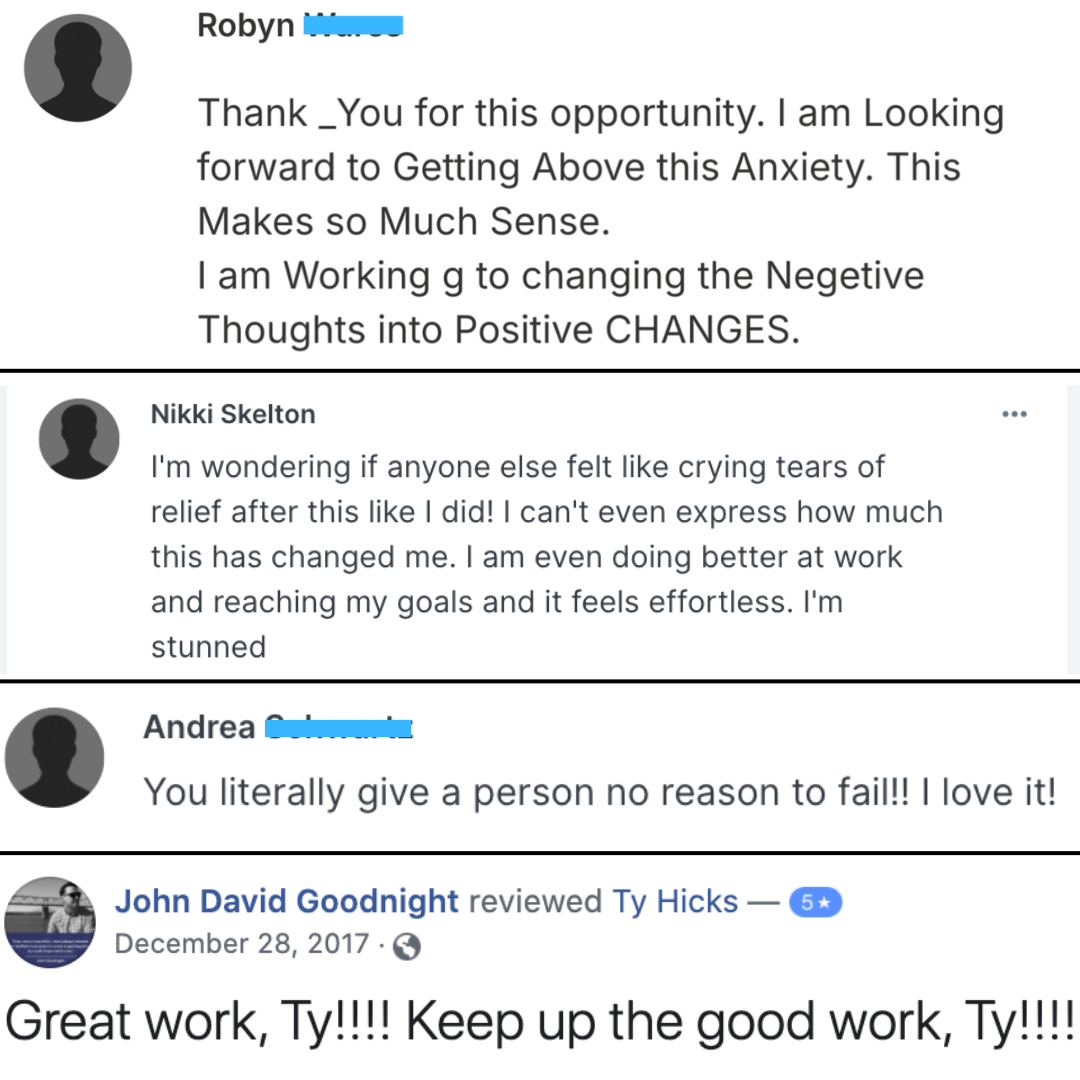Viewport: 1080px width, 1080px height.
Task: Click Andrea's name above her comment
Action: coord(199,727)
